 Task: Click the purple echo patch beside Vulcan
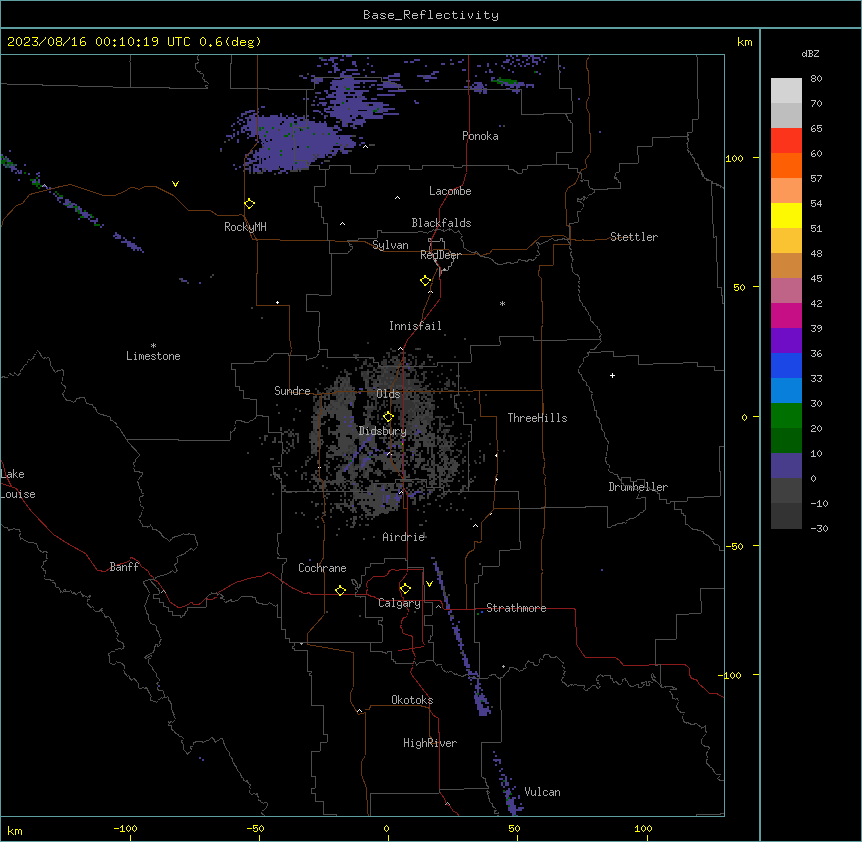click(x=509, y=785)
